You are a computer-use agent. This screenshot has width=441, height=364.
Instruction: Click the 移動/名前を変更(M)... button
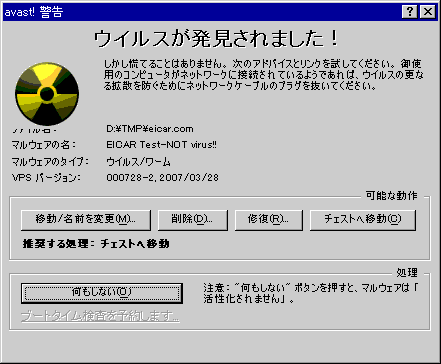pyautogui.click(x=86, y=220)
